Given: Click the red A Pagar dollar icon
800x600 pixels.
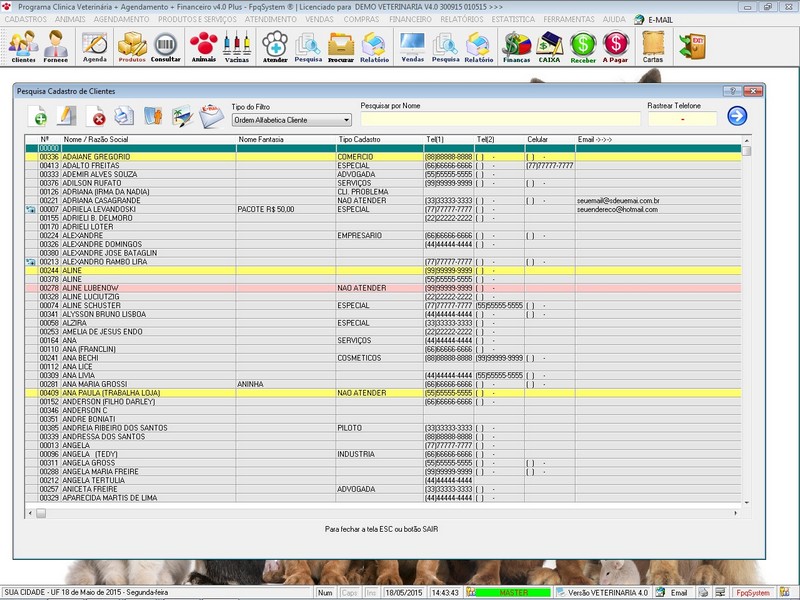Looking at the screenshot, I should pyautogui.click(x=616, y=46).
